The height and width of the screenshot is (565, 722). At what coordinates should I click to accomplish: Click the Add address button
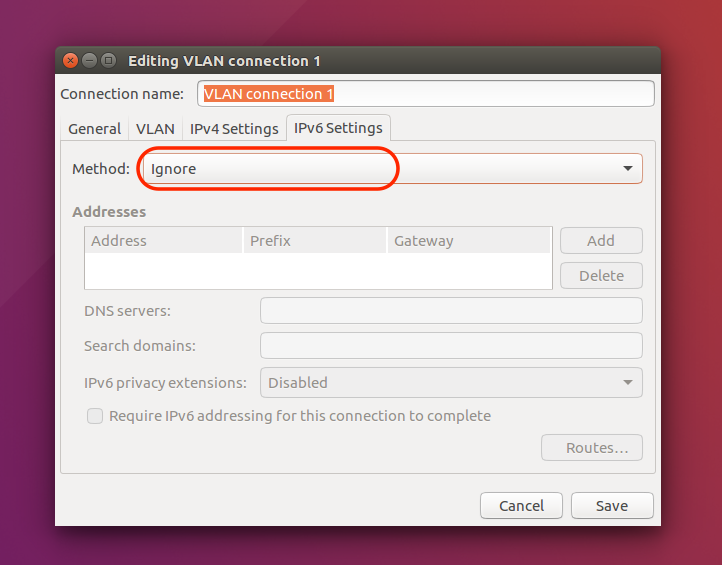coord(601,240)
